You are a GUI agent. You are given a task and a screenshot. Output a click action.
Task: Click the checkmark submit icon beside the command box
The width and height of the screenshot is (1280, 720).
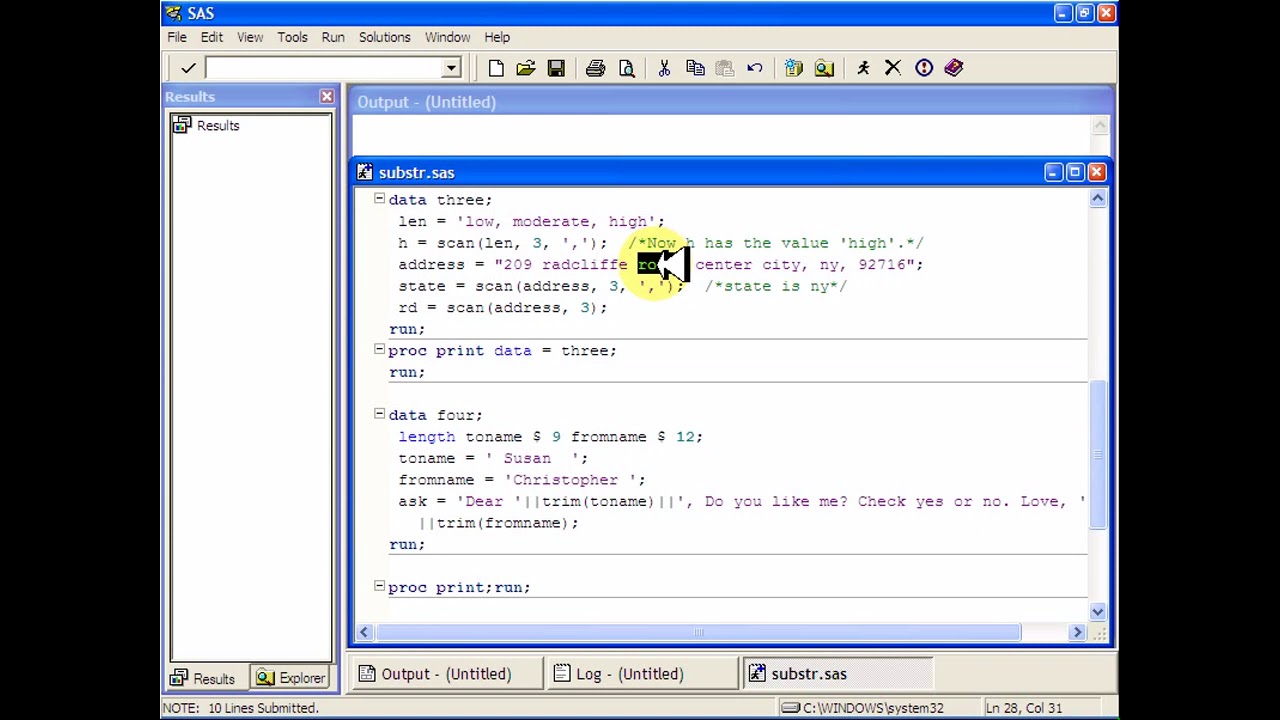pyautogui.click(x=188, y=68)
